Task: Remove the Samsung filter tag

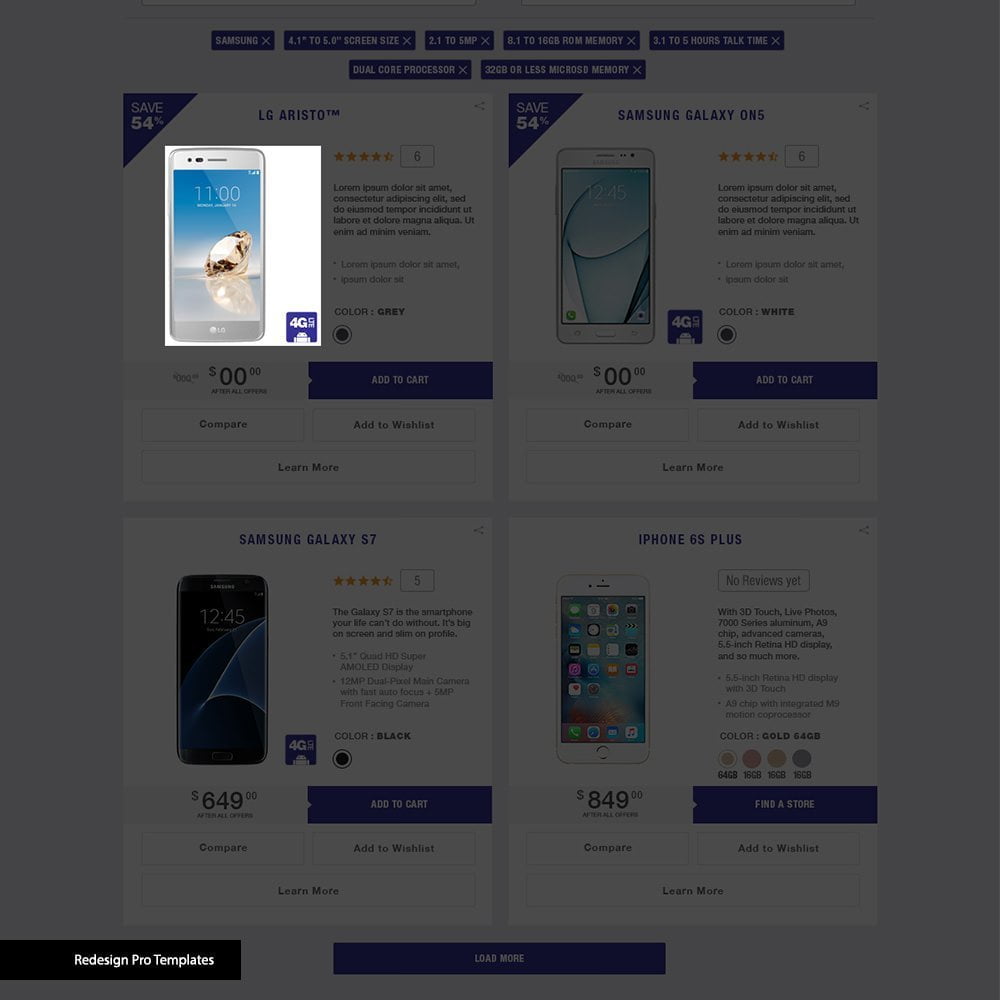Action: (266, 41)
